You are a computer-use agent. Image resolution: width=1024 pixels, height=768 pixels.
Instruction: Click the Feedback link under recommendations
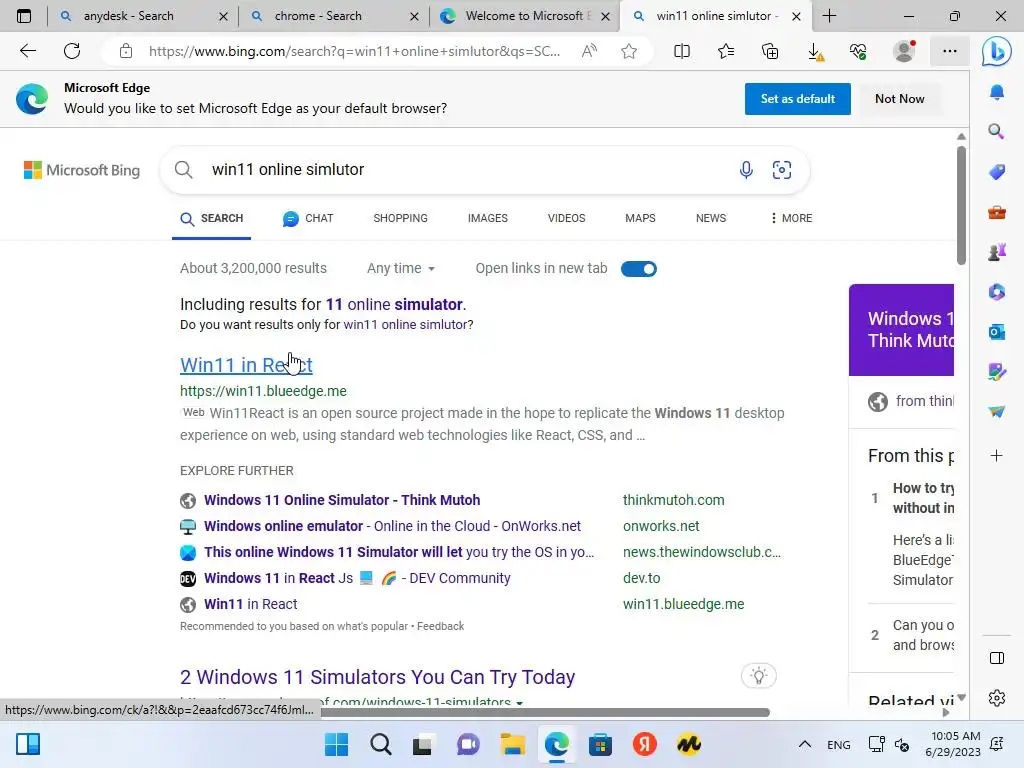pos(440,626)
